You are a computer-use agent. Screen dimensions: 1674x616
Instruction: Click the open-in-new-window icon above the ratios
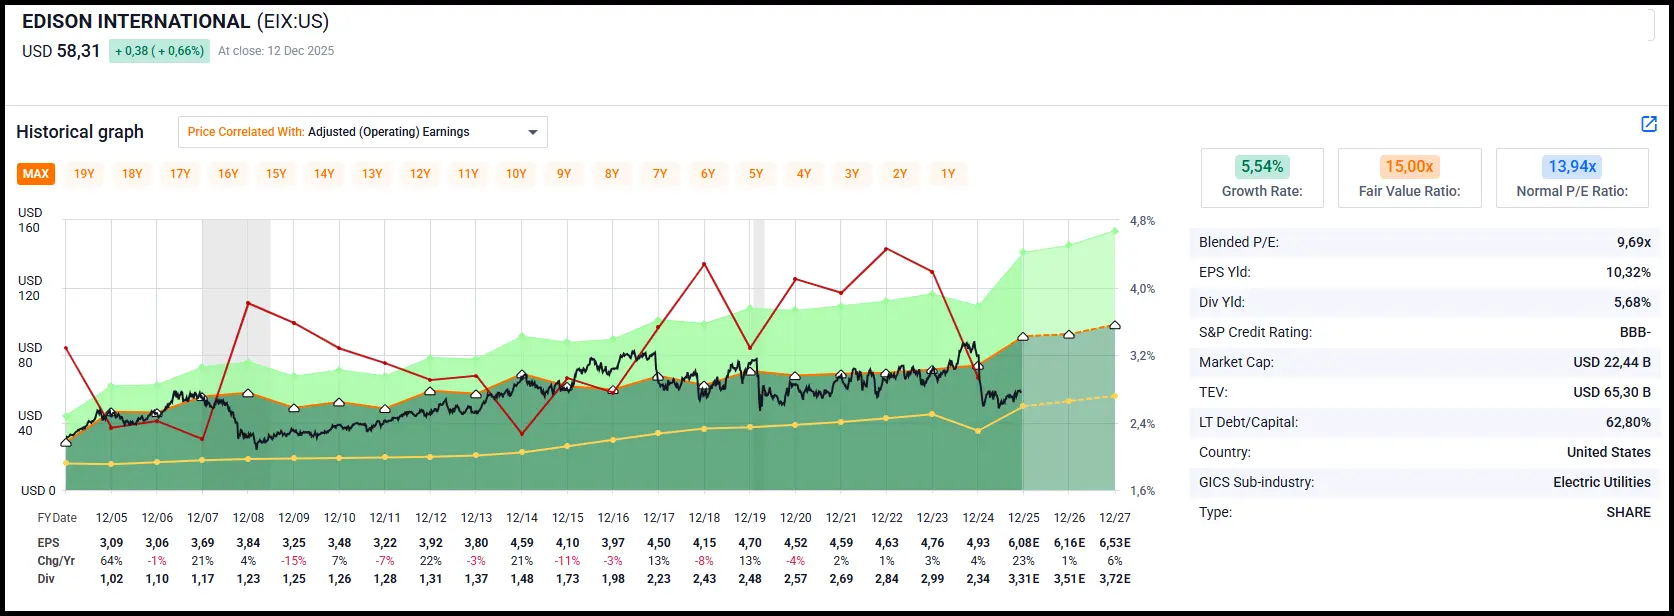click(x=1649, y=124)
